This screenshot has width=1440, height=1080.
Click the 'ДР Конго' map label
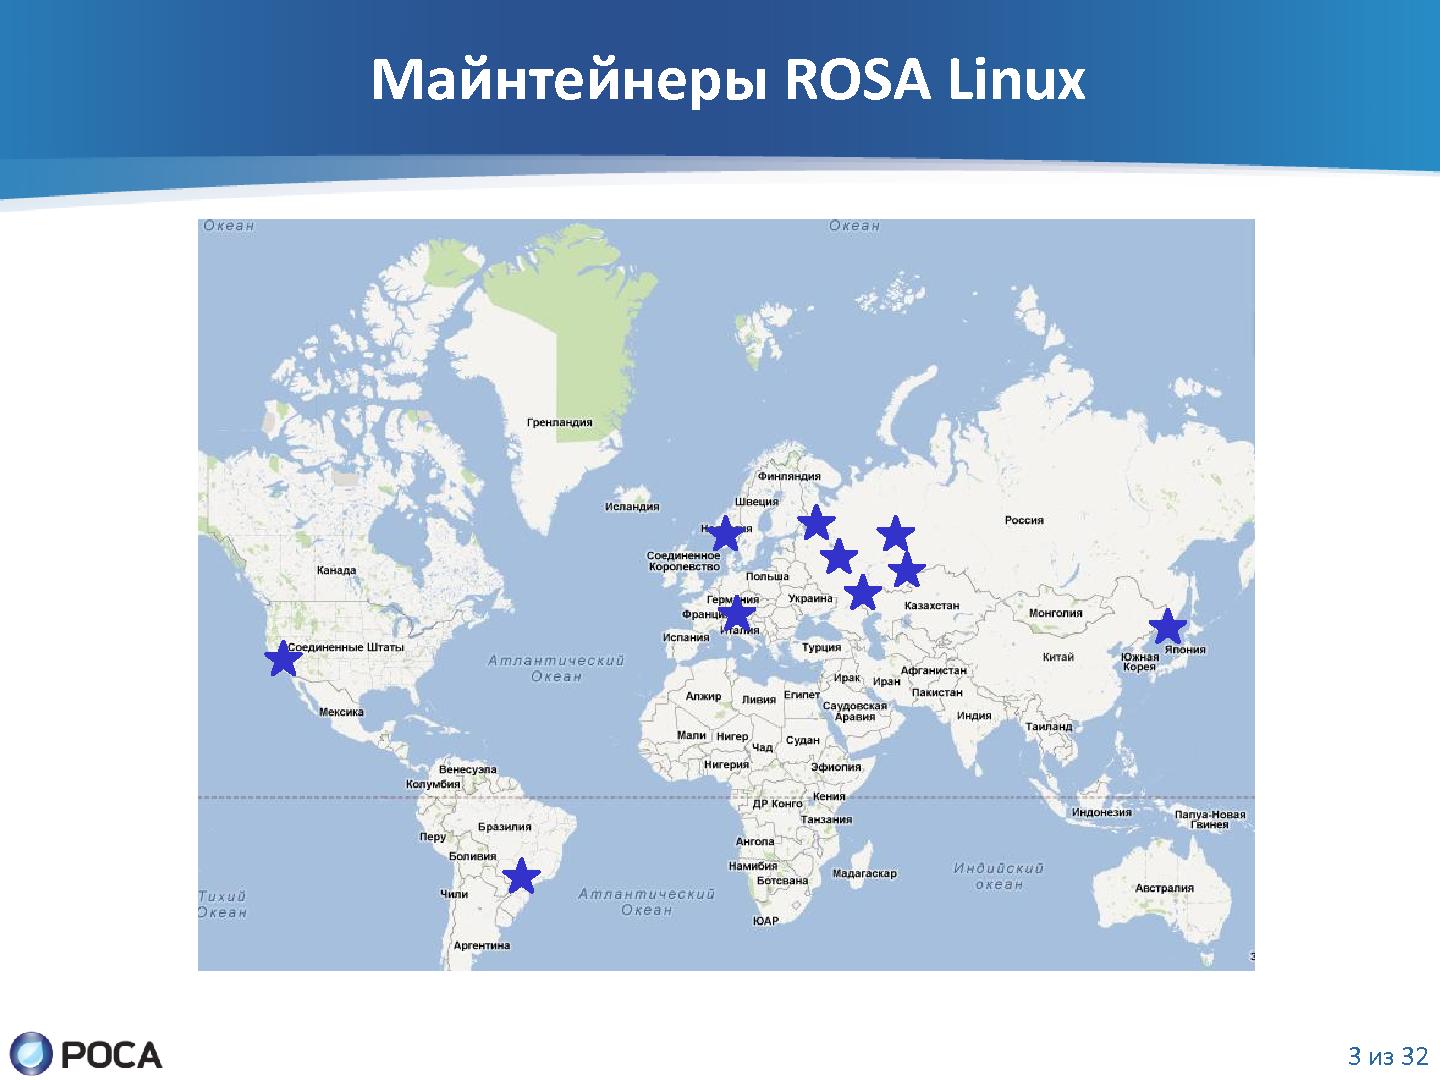pos(778,804)
